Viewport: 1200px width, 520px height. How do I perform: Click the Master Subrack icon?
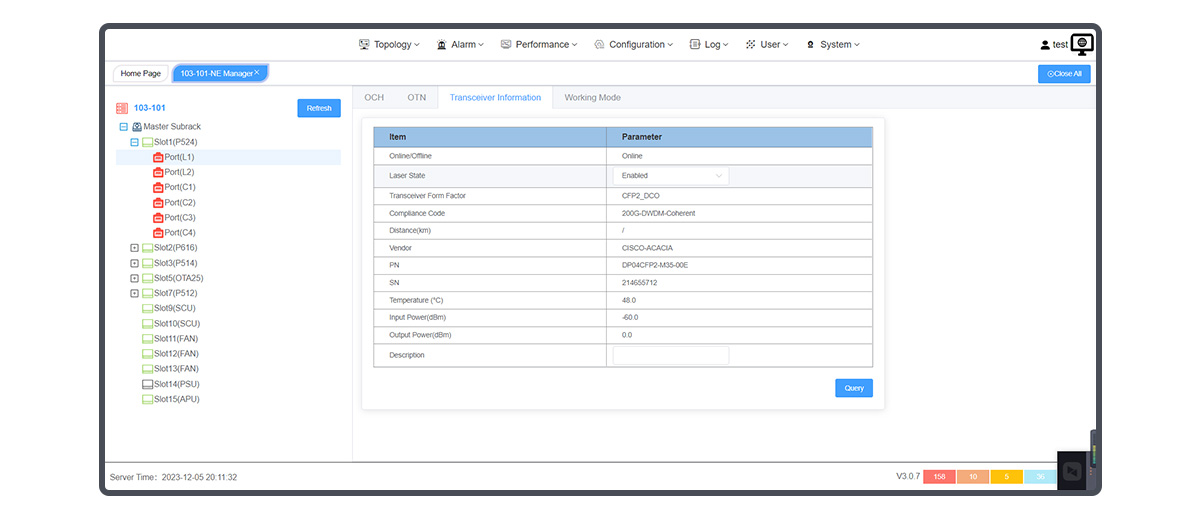[137, 127]
